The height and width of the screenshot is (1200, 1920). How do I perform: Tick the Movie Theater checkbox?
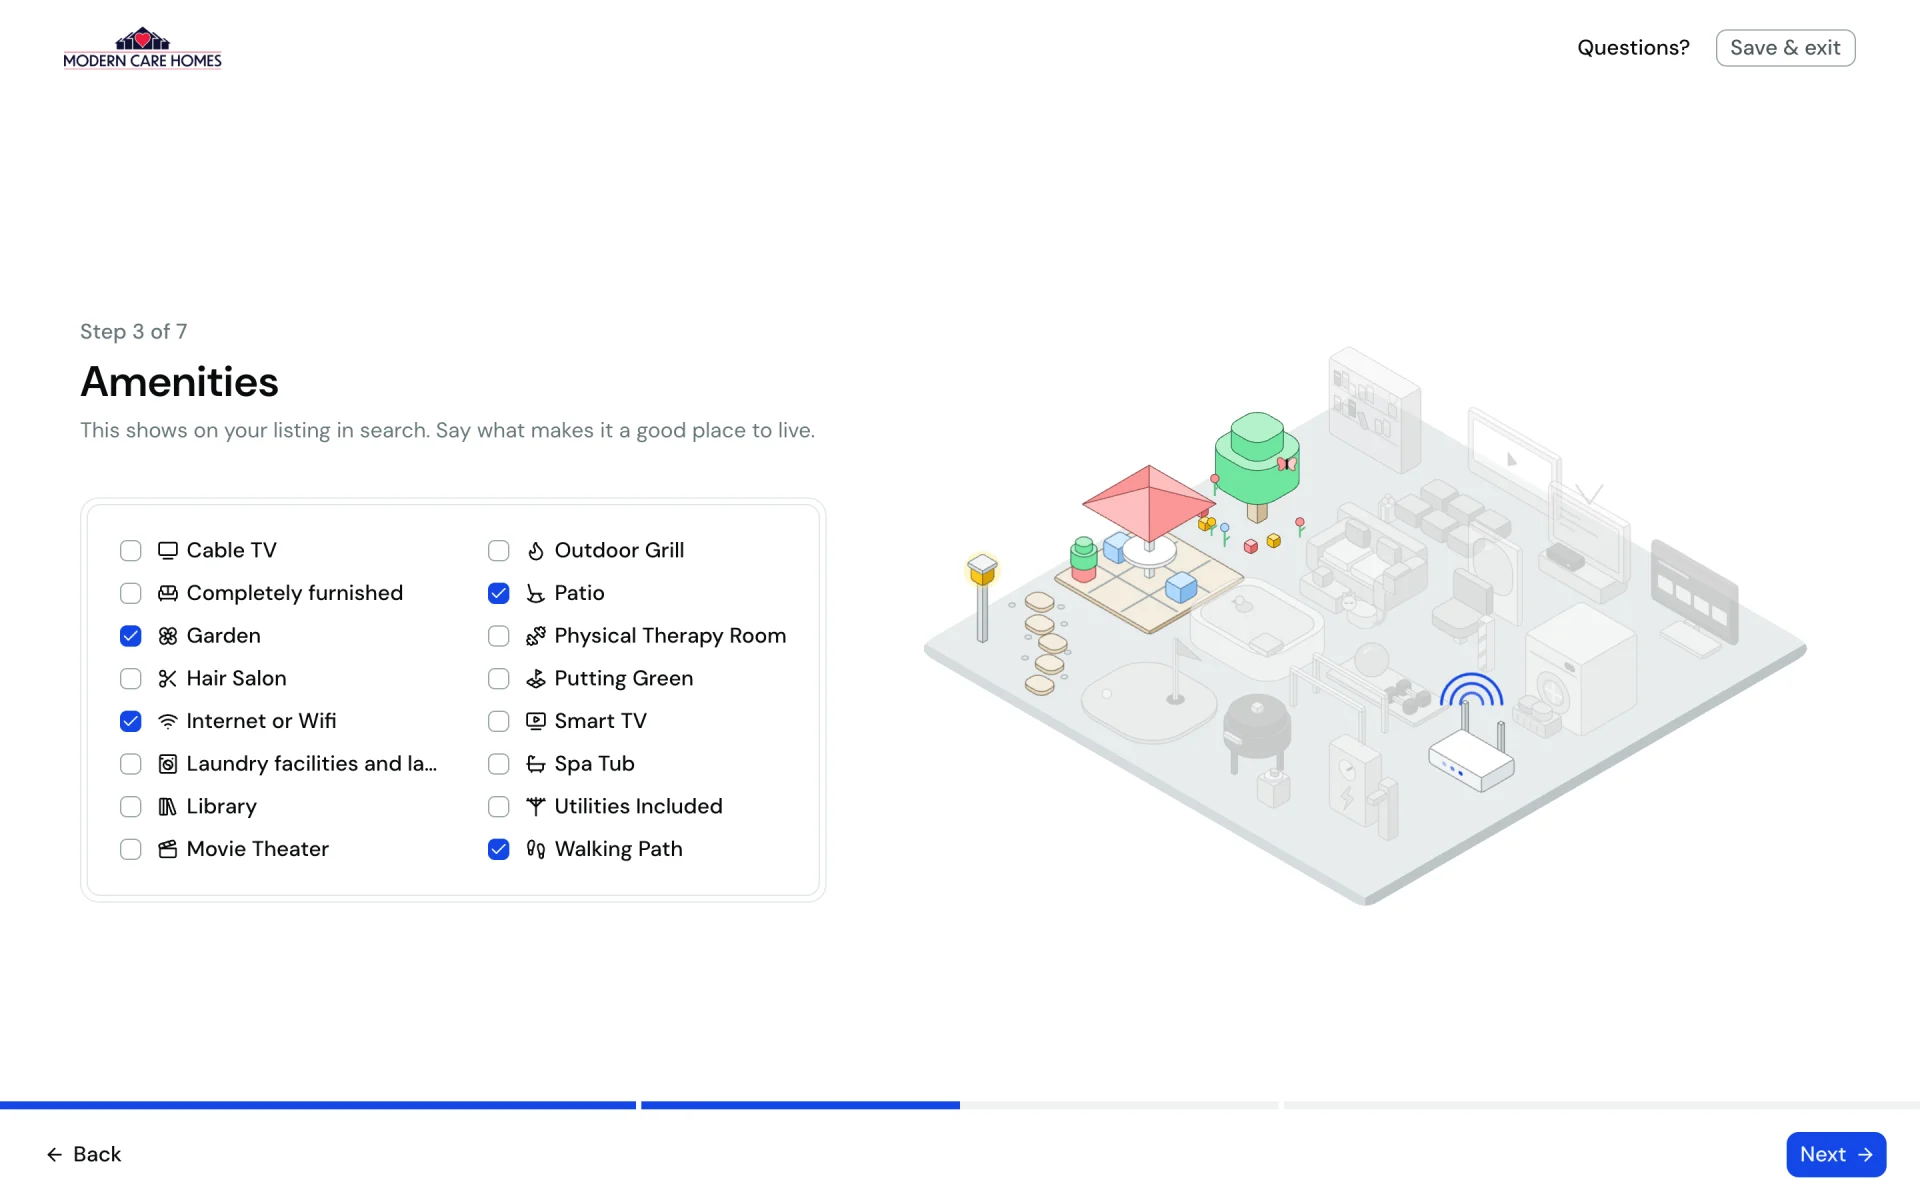pos(131,849)
